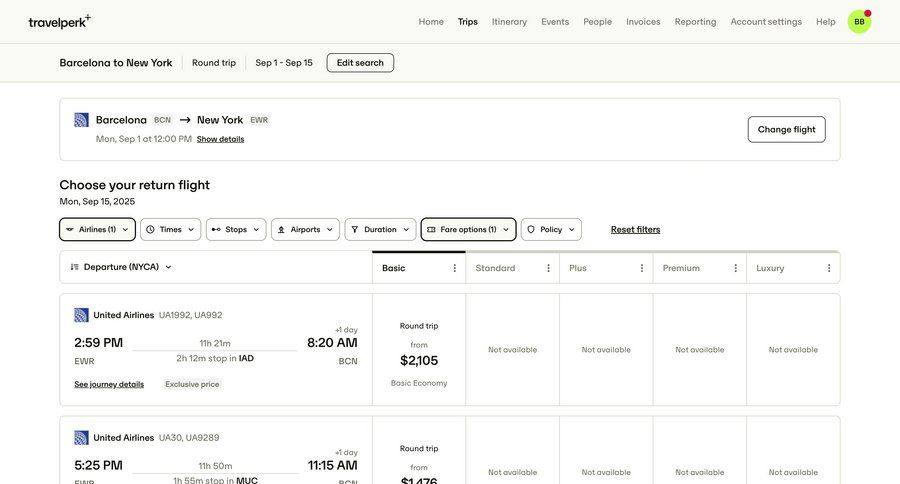
Task: Expand the Stops filter dropdown
Action: click(236, 230)
